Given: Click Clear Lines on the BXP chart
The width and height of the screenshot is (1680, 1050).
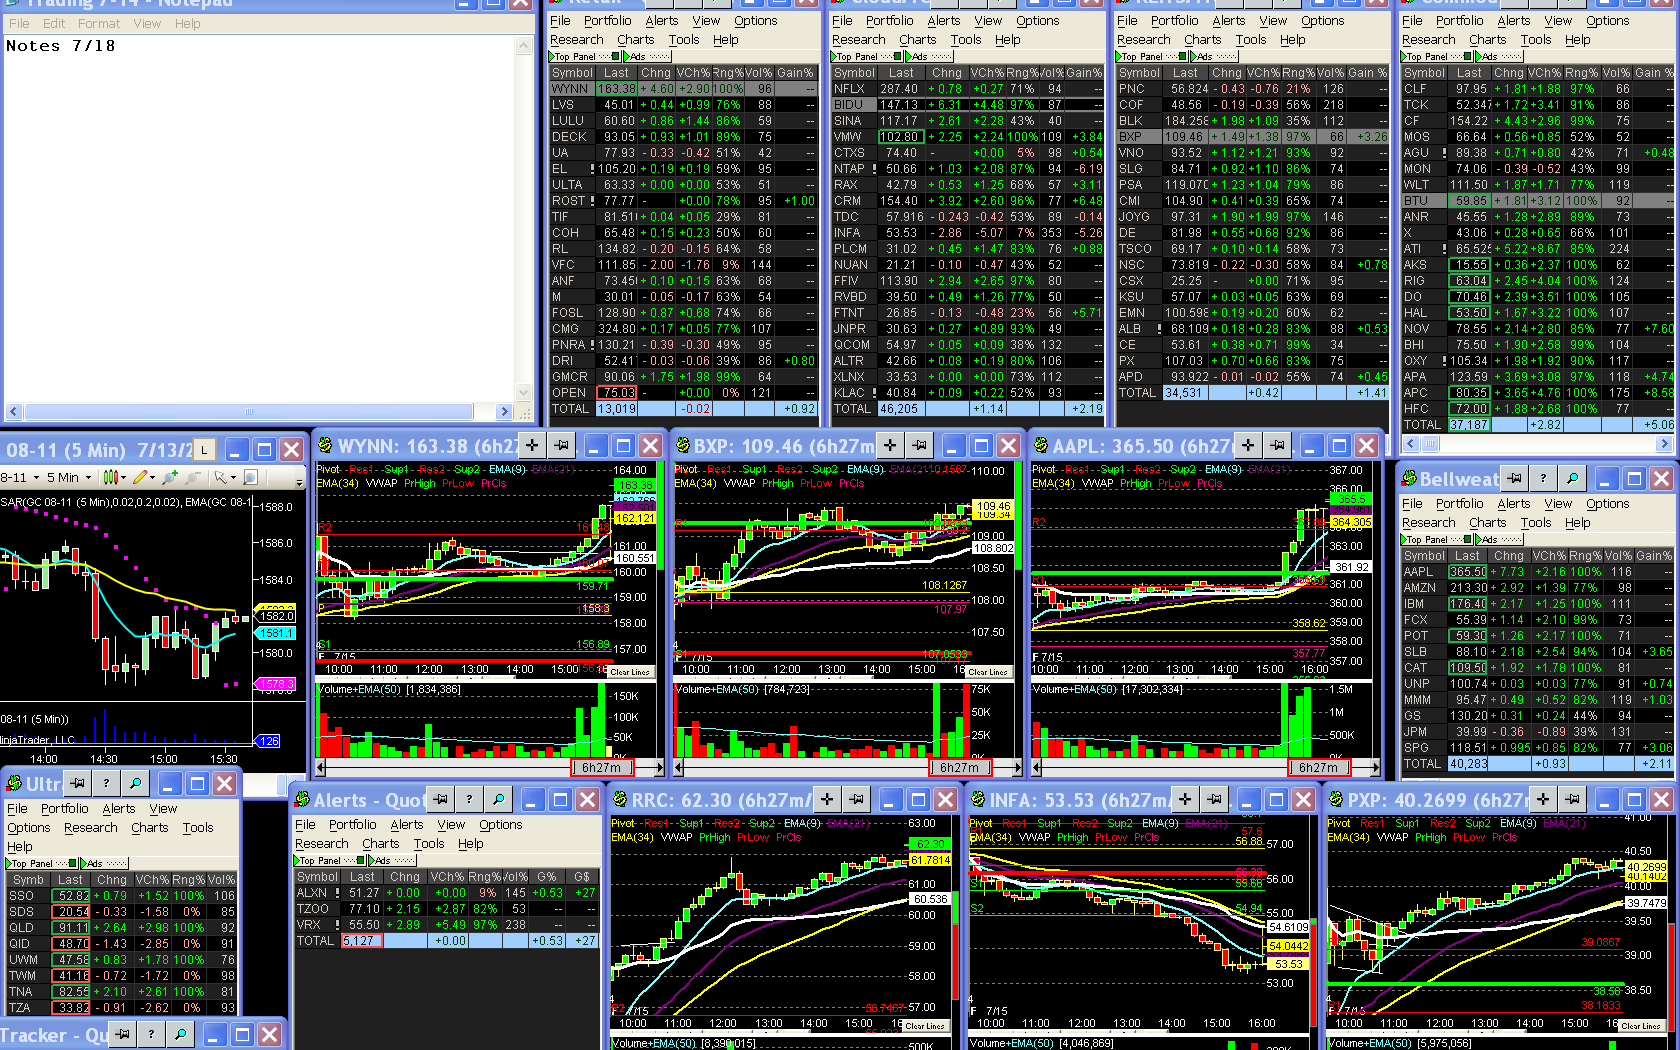Looking at the screenshot, I should (x=988, y=672).
